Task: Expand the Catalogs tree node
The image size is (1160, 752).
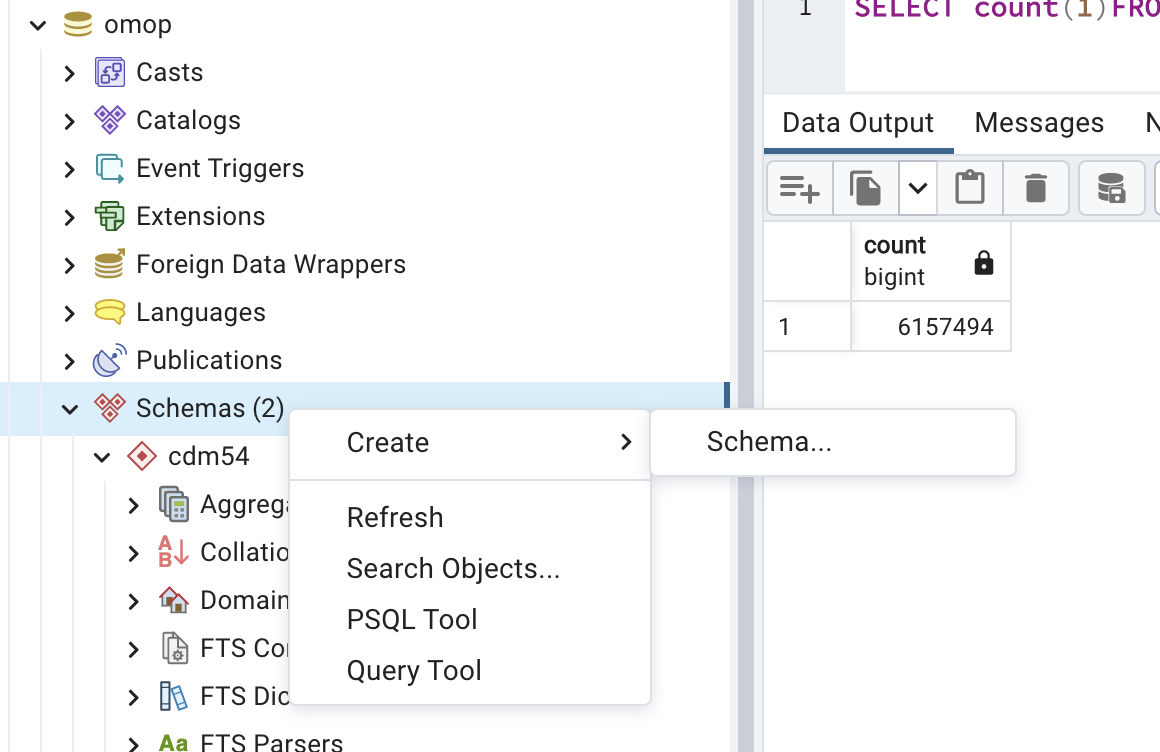Action: tap(69, 121)
